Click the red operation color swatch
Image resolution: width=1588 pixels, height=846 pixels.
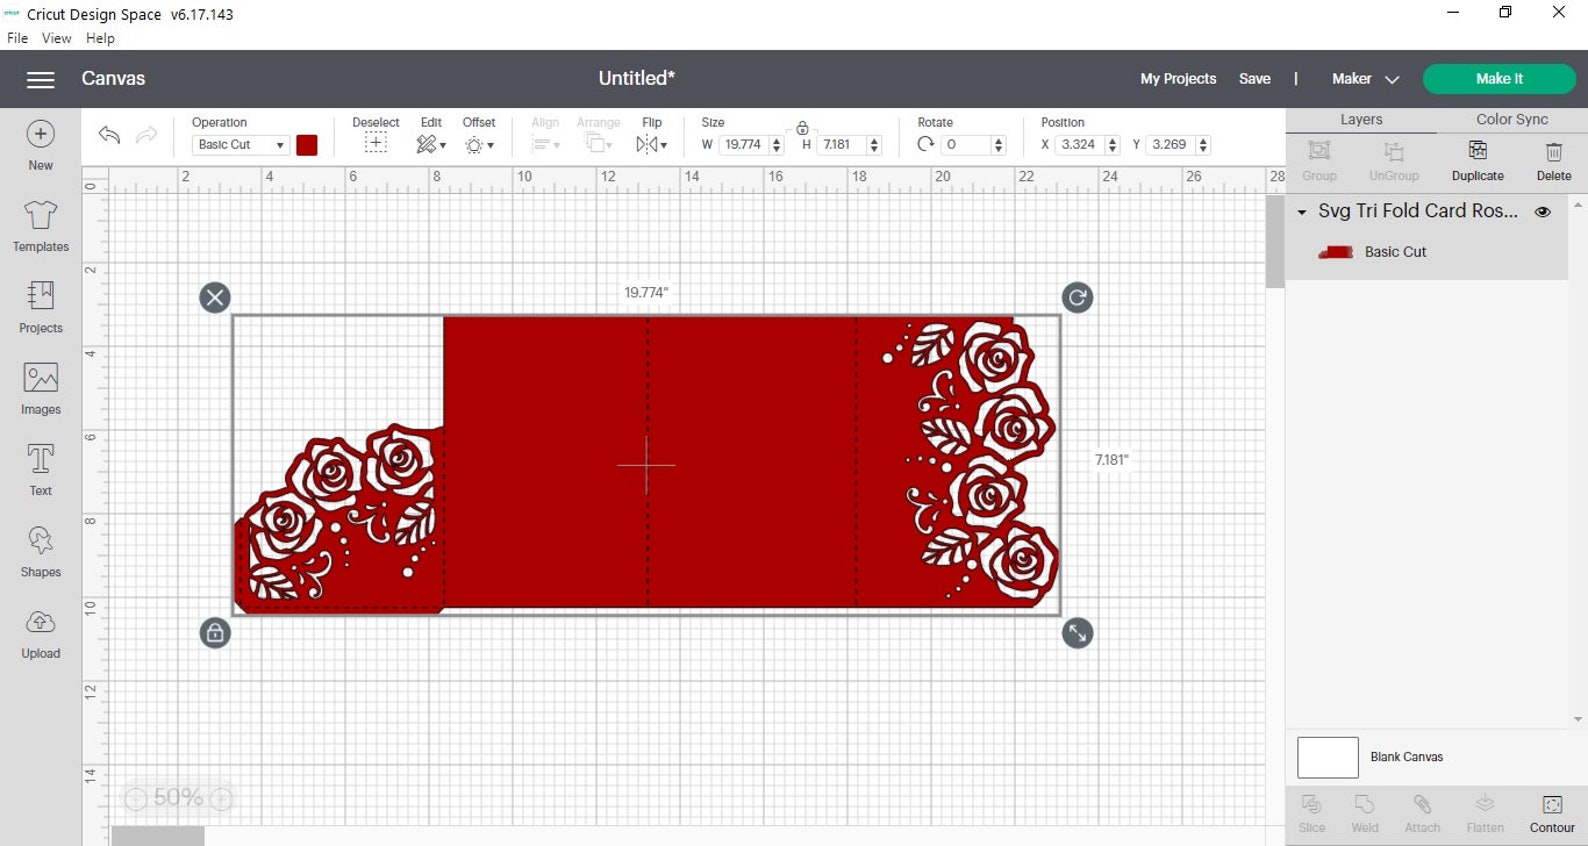[307, 145]
